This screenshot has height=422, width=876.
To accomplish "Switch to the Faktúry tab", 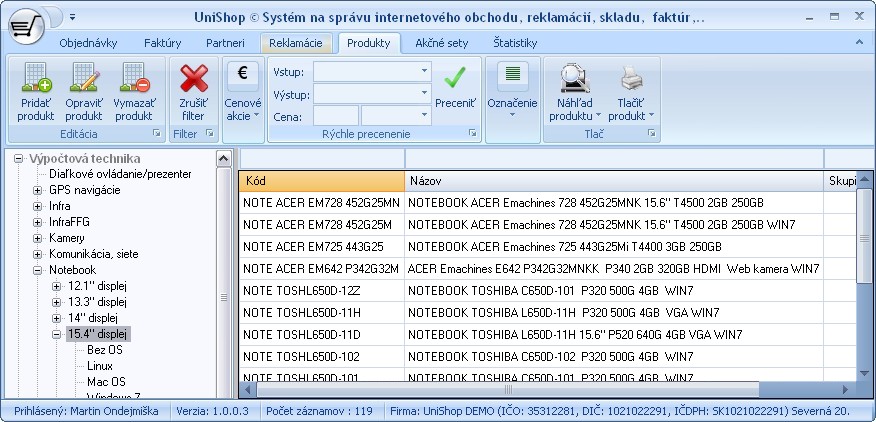I will pyautogui.click(x=163, y=43).
